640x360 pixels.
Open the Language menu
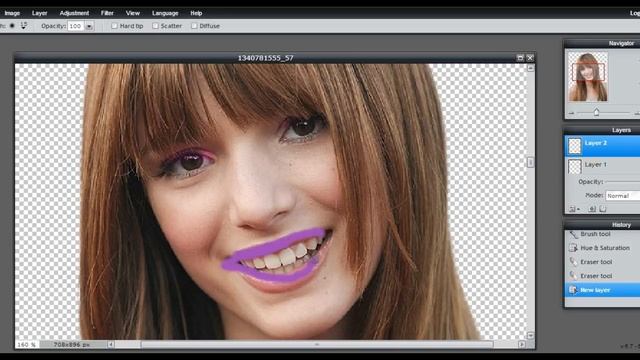(165, 13)
